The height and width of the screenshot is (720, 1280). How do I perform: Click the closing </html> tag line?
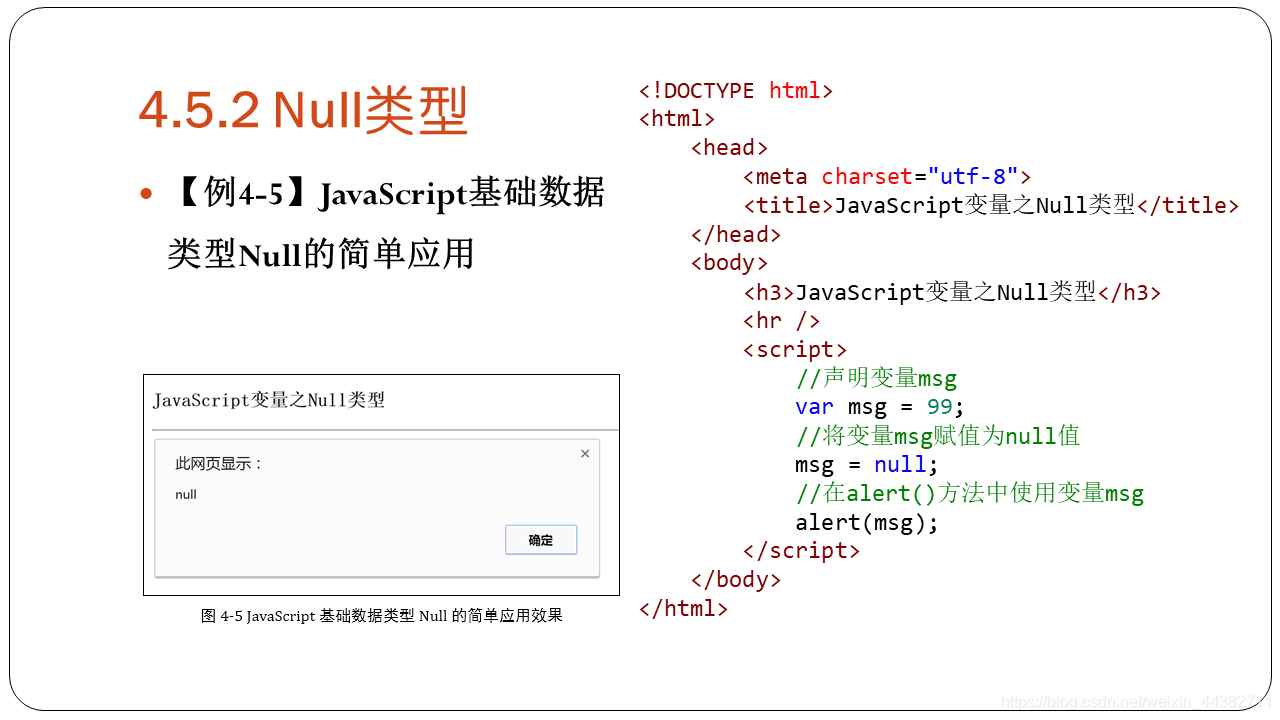coord(684,608)
